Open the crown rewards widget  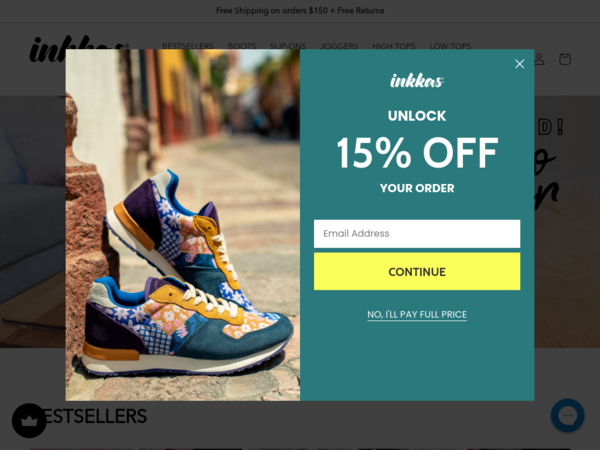29,421
